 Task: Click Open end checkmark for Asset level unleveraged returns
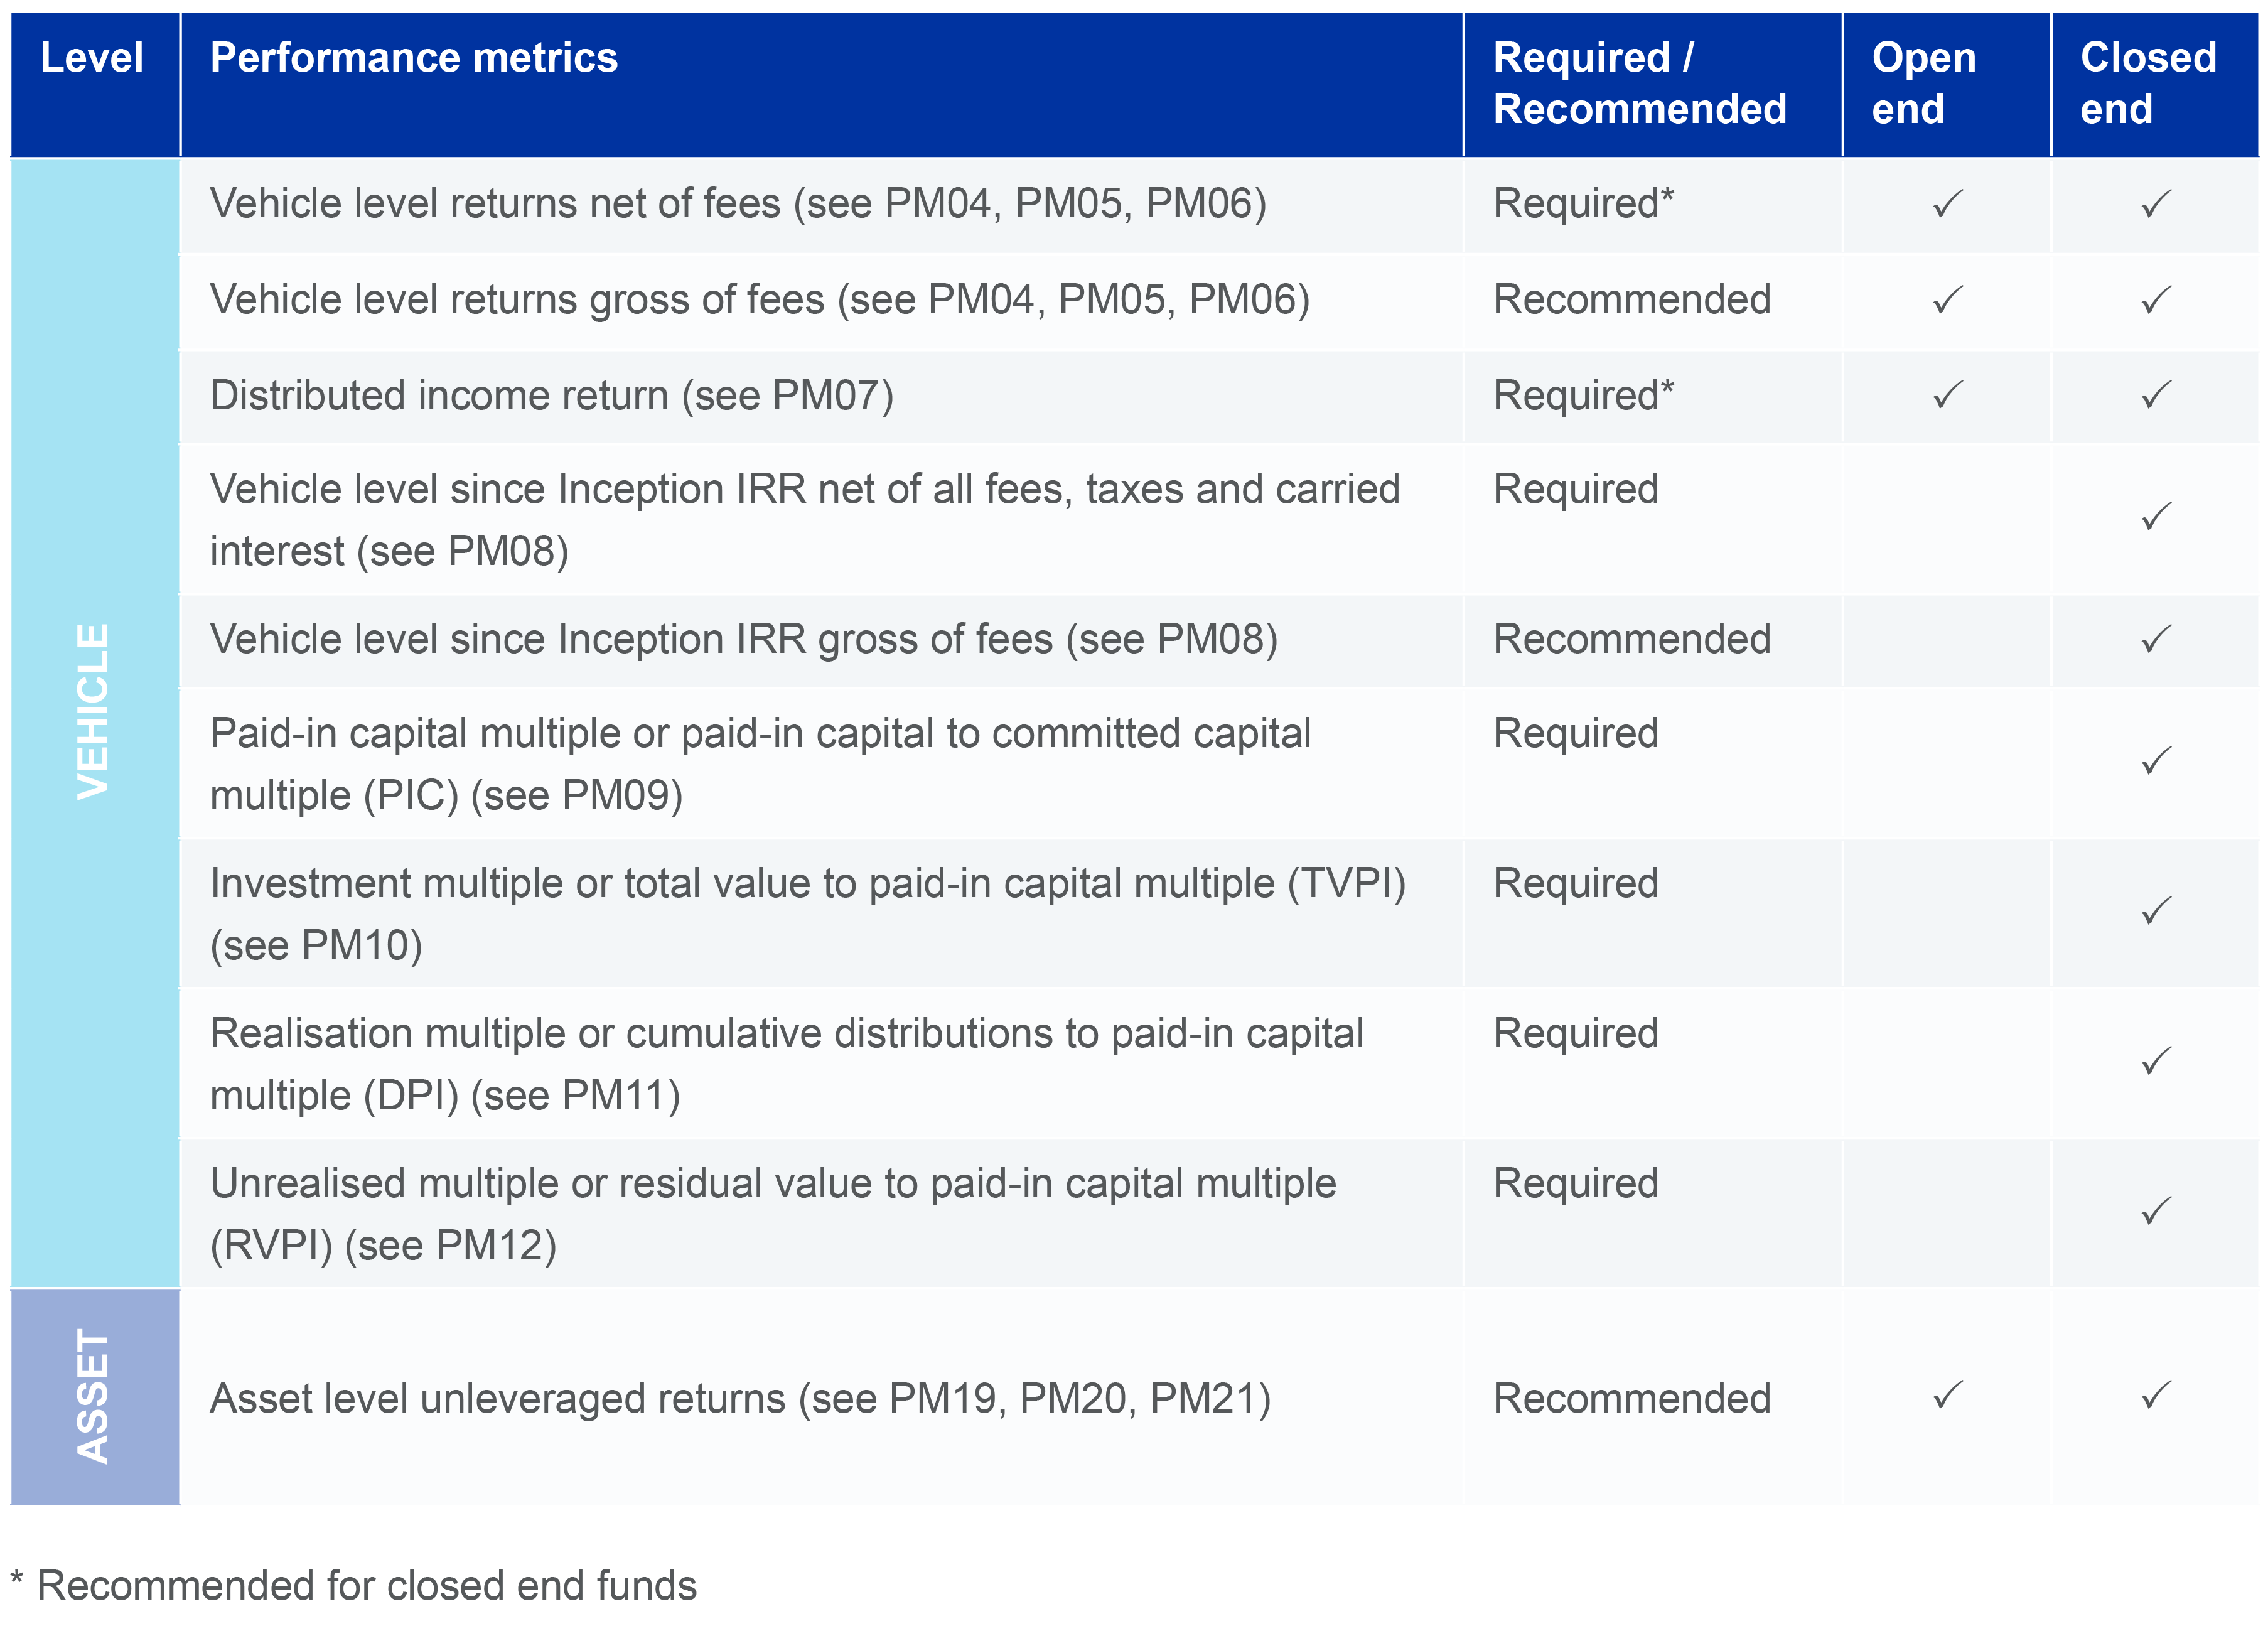pyautogui.click(x=1947, y=1396)
